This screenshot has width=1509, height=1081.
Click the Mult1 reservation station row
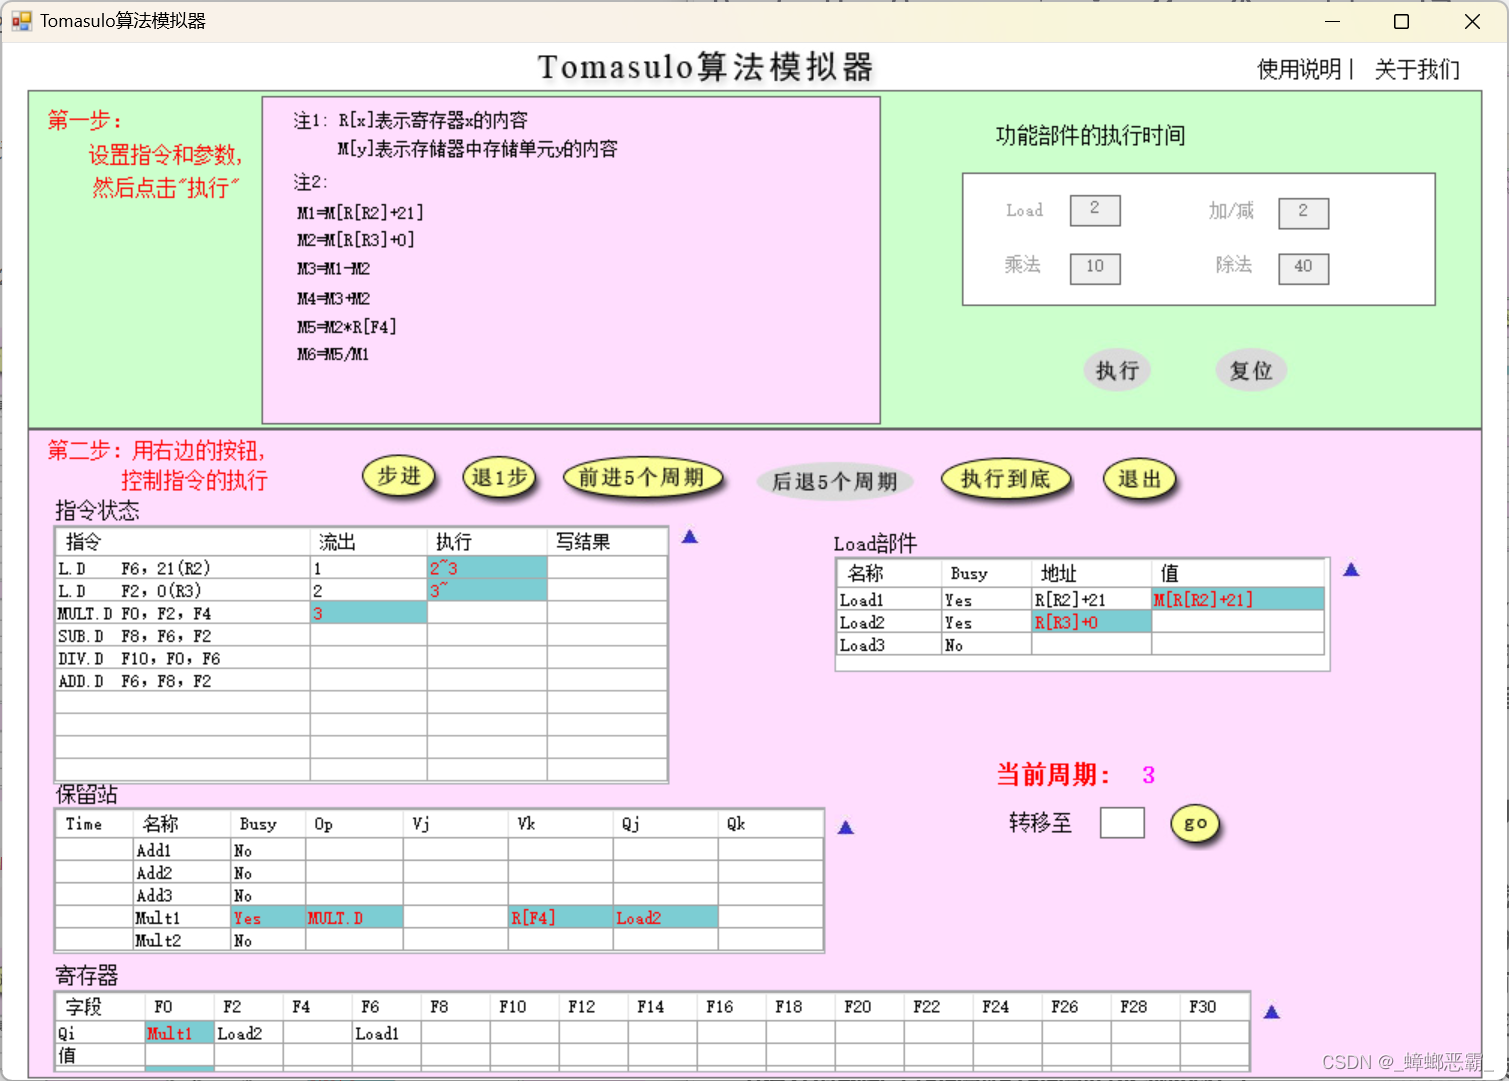coord(439,917)
